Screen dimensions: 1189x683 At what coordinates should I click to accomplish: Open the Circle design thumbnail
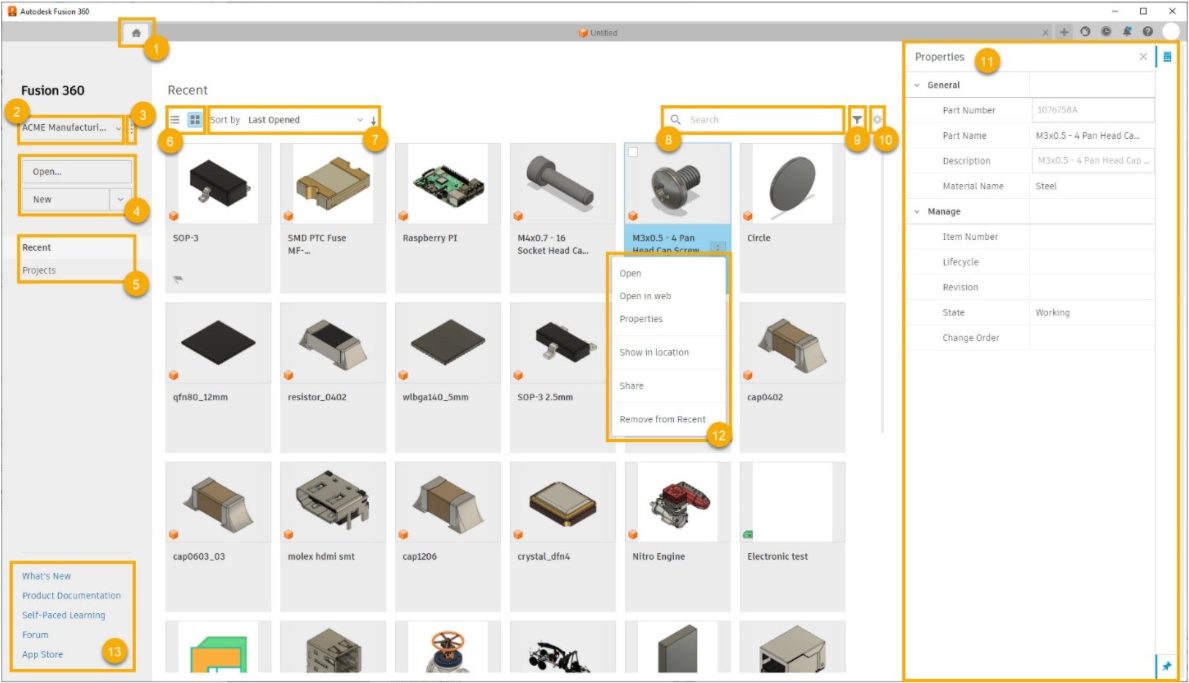(792, 183)
